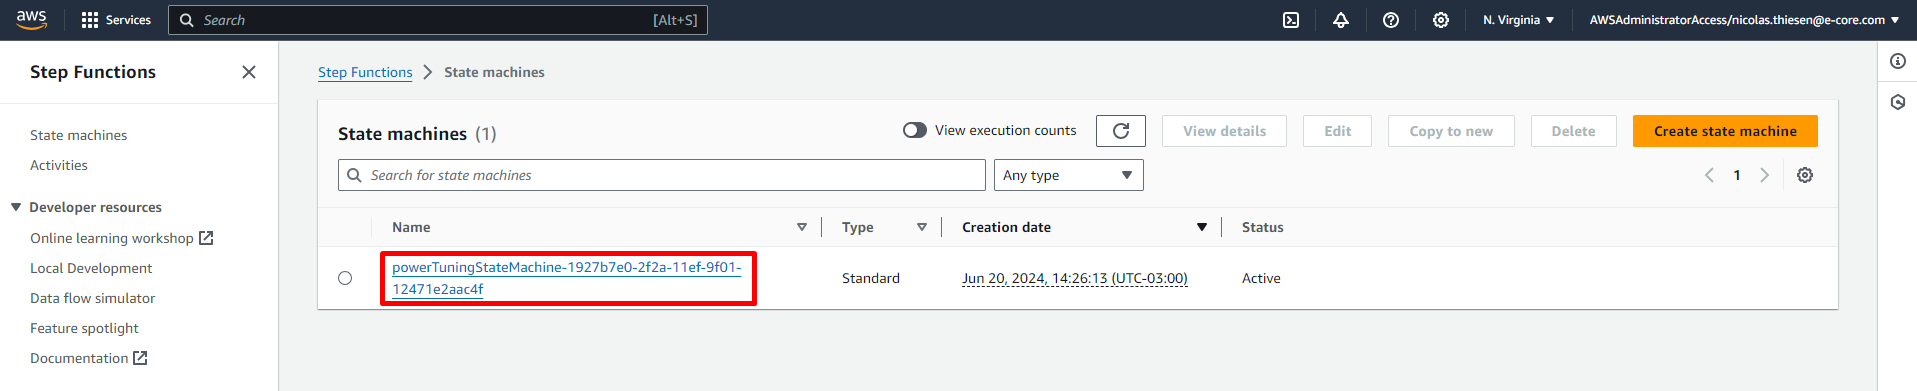Image resolution: width=1917 pixels, height=391 pixels.
Task: Open table preferences gear icon
Action: point(1805,175)
